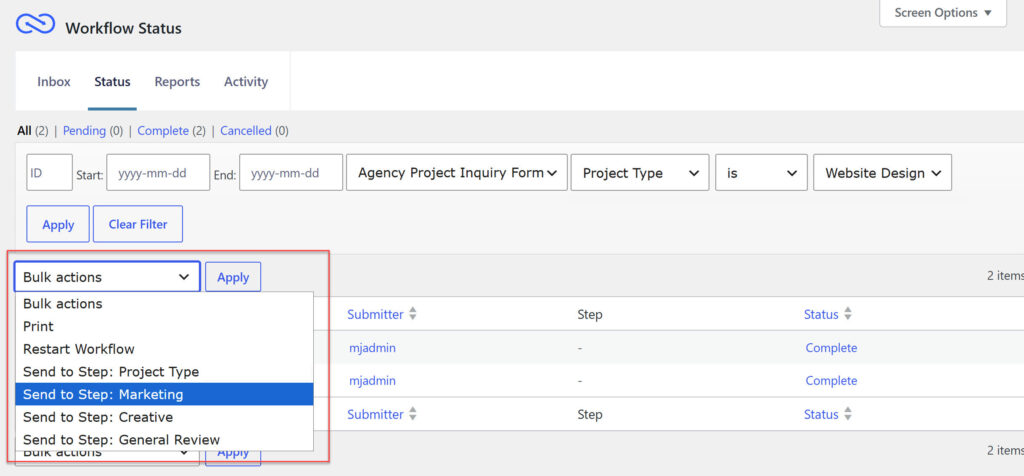Select Send to Step: General Review
This screenshot has height=476, width=1024.
click(x=164, y=439)
